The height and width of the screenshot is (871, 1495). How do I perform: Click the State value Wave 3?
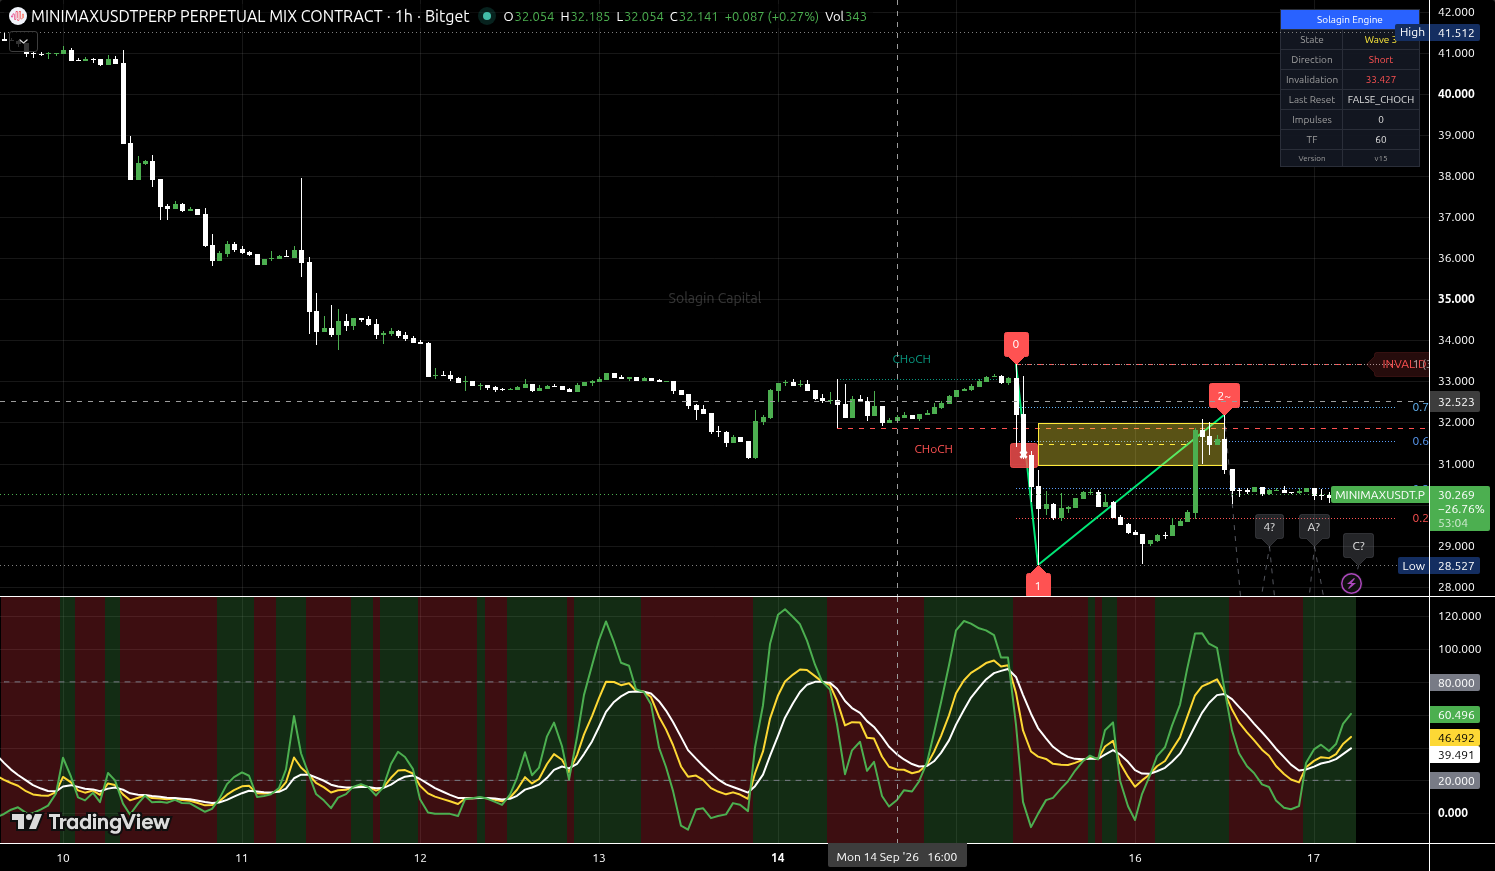tap(1381, 40)
